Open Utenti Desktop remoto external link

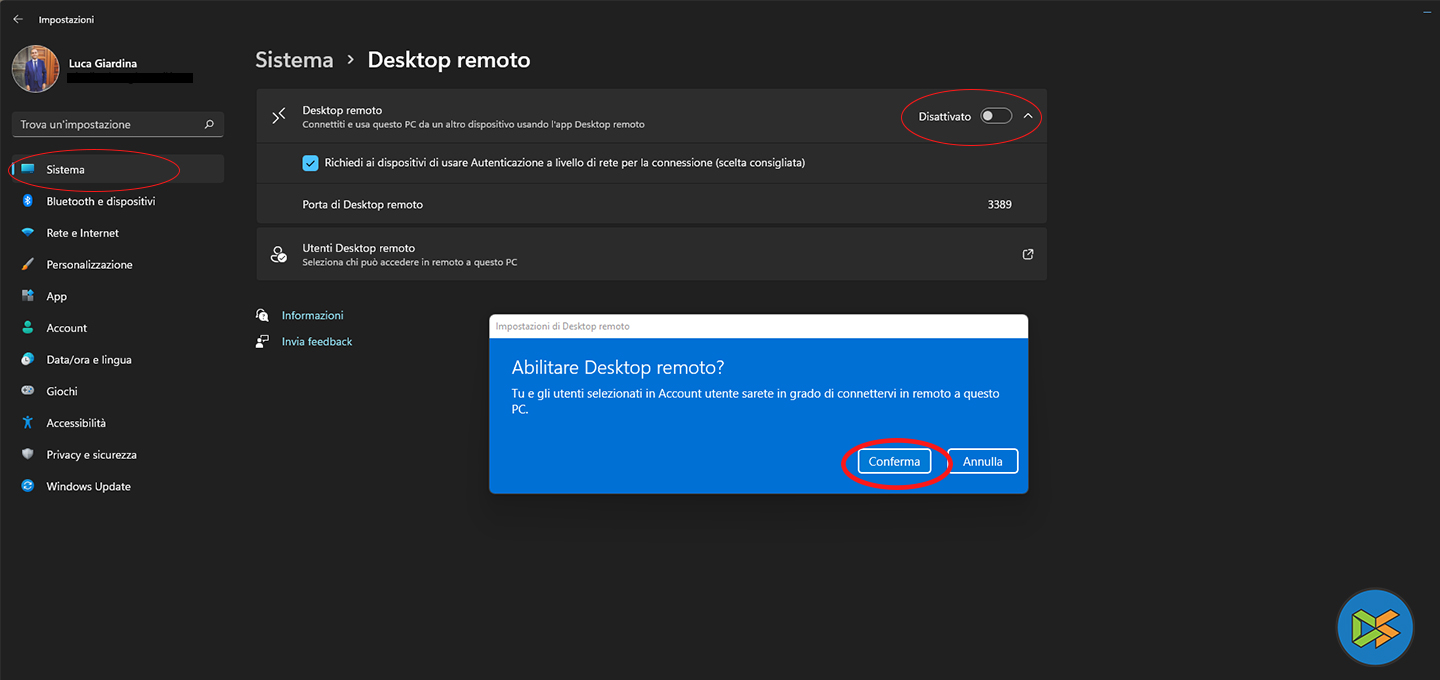coord(1028,254)
